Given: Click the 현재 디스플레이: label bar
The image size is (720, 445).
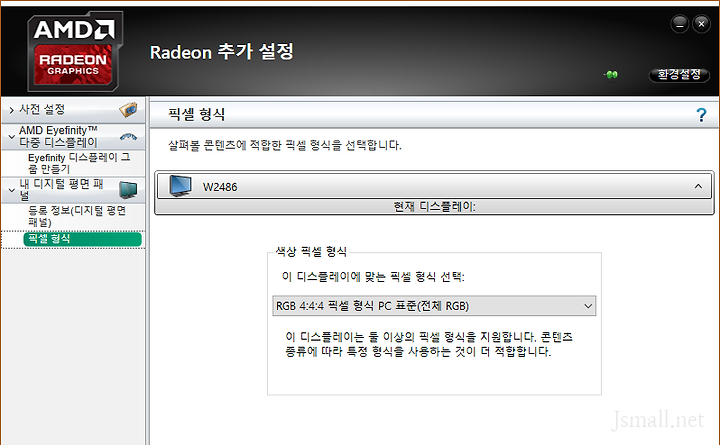Looking at the screenshot, I should (x=434, y=207).
